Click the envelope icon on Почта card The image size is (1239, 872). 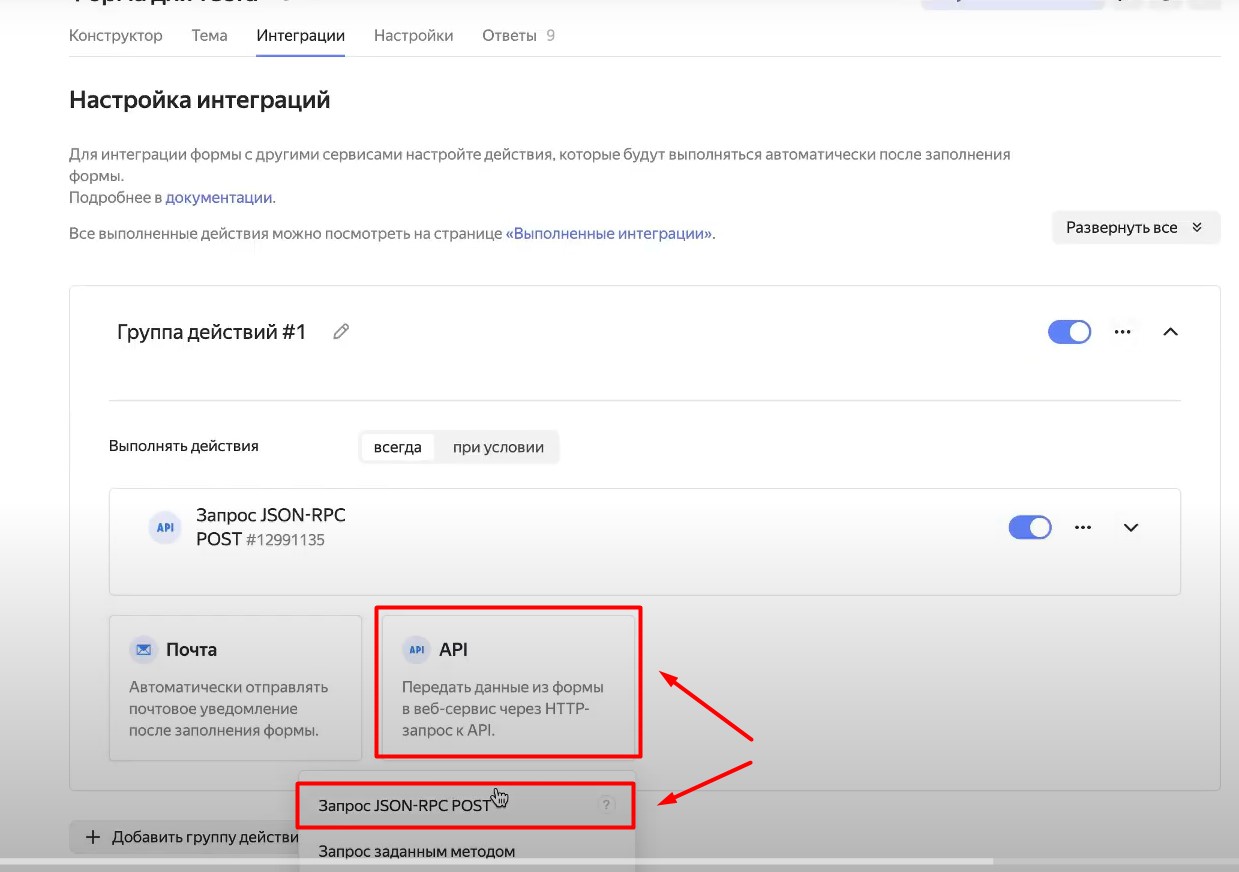145,650
